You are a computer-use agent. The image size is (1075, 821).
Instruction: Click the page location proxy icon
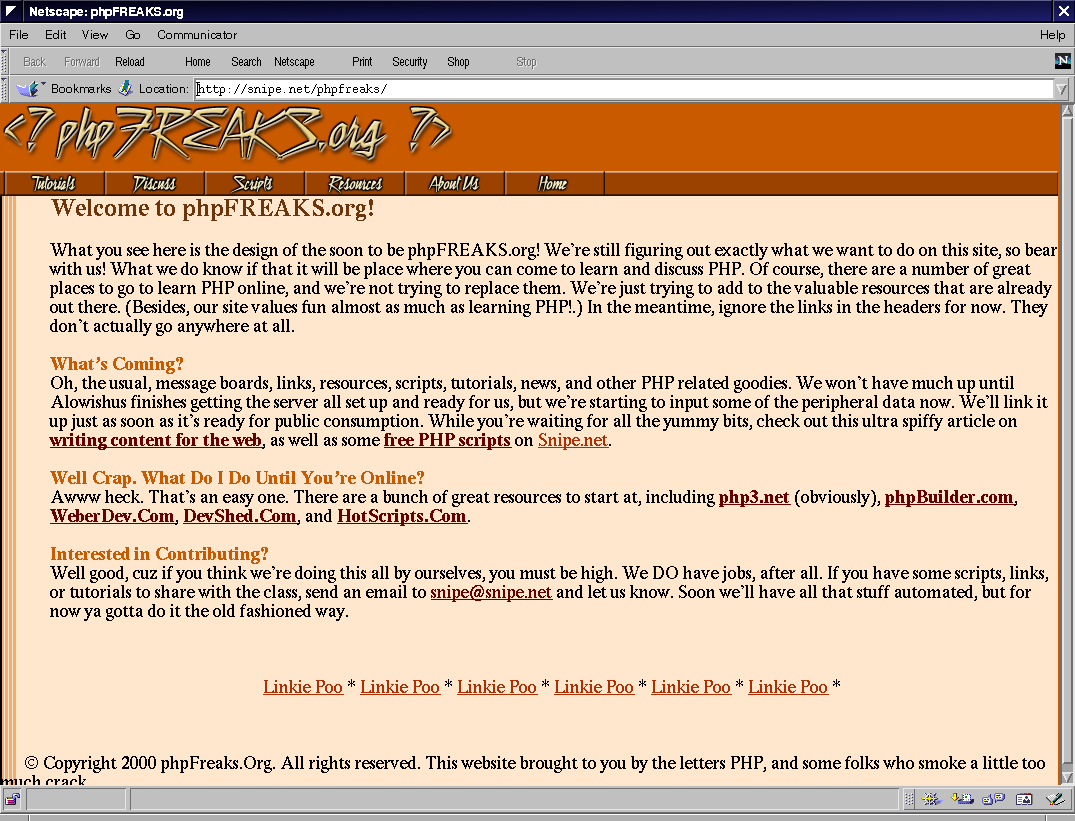click(125, 88)
